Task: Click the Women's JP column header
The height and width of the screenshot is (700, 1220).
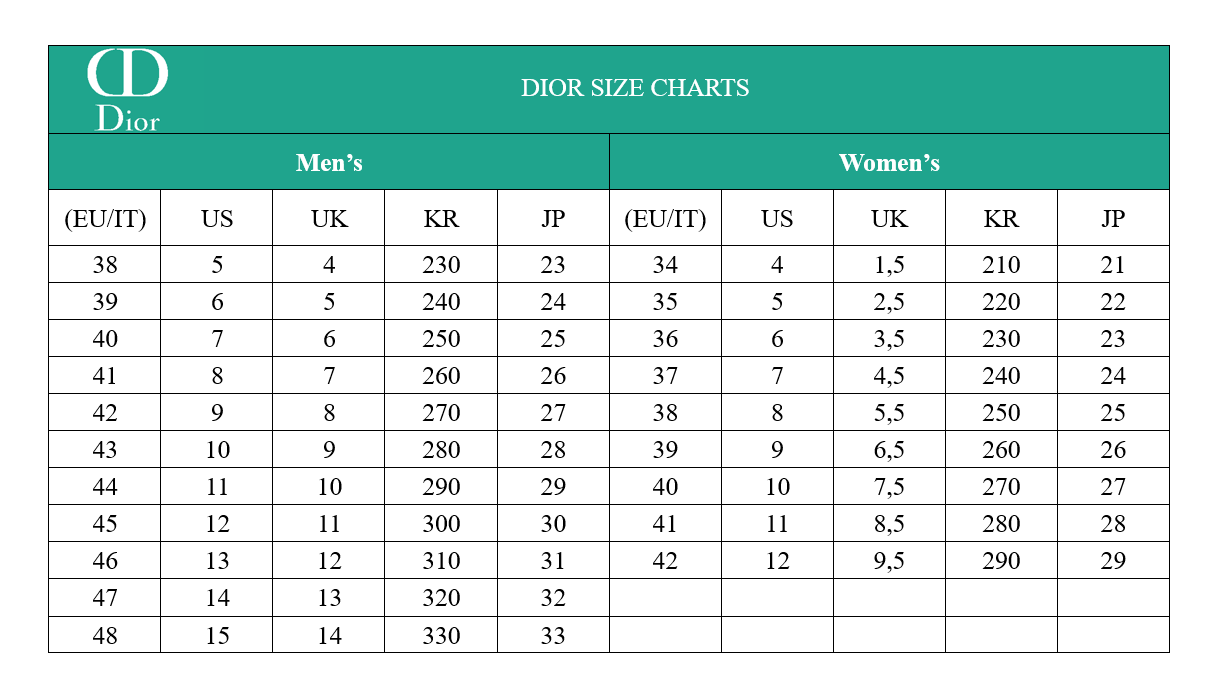Action: pyautogui.click(x=1113, y=218)
